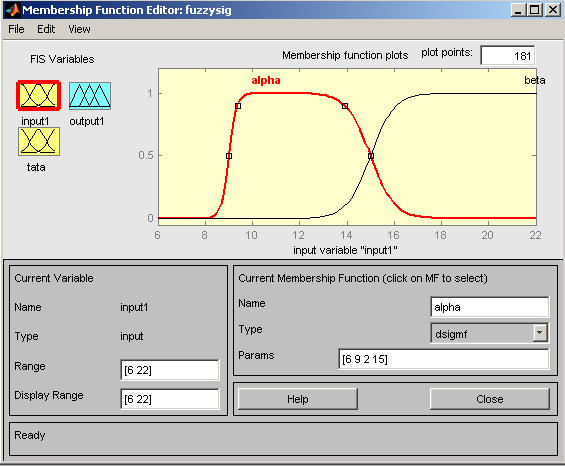The height and width of the screenshot is (466, 565).
Task: Select the alpha membership function label
Action: tap(266, 80)
